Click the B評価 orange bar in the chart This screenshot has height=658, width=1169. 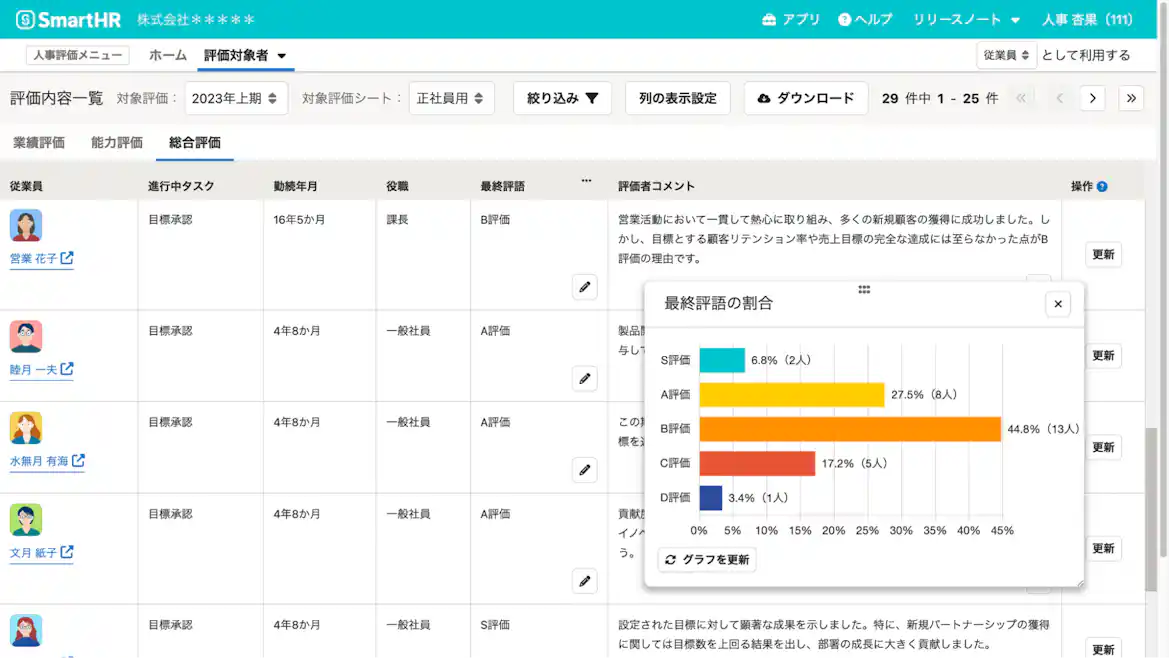point(850,428)
